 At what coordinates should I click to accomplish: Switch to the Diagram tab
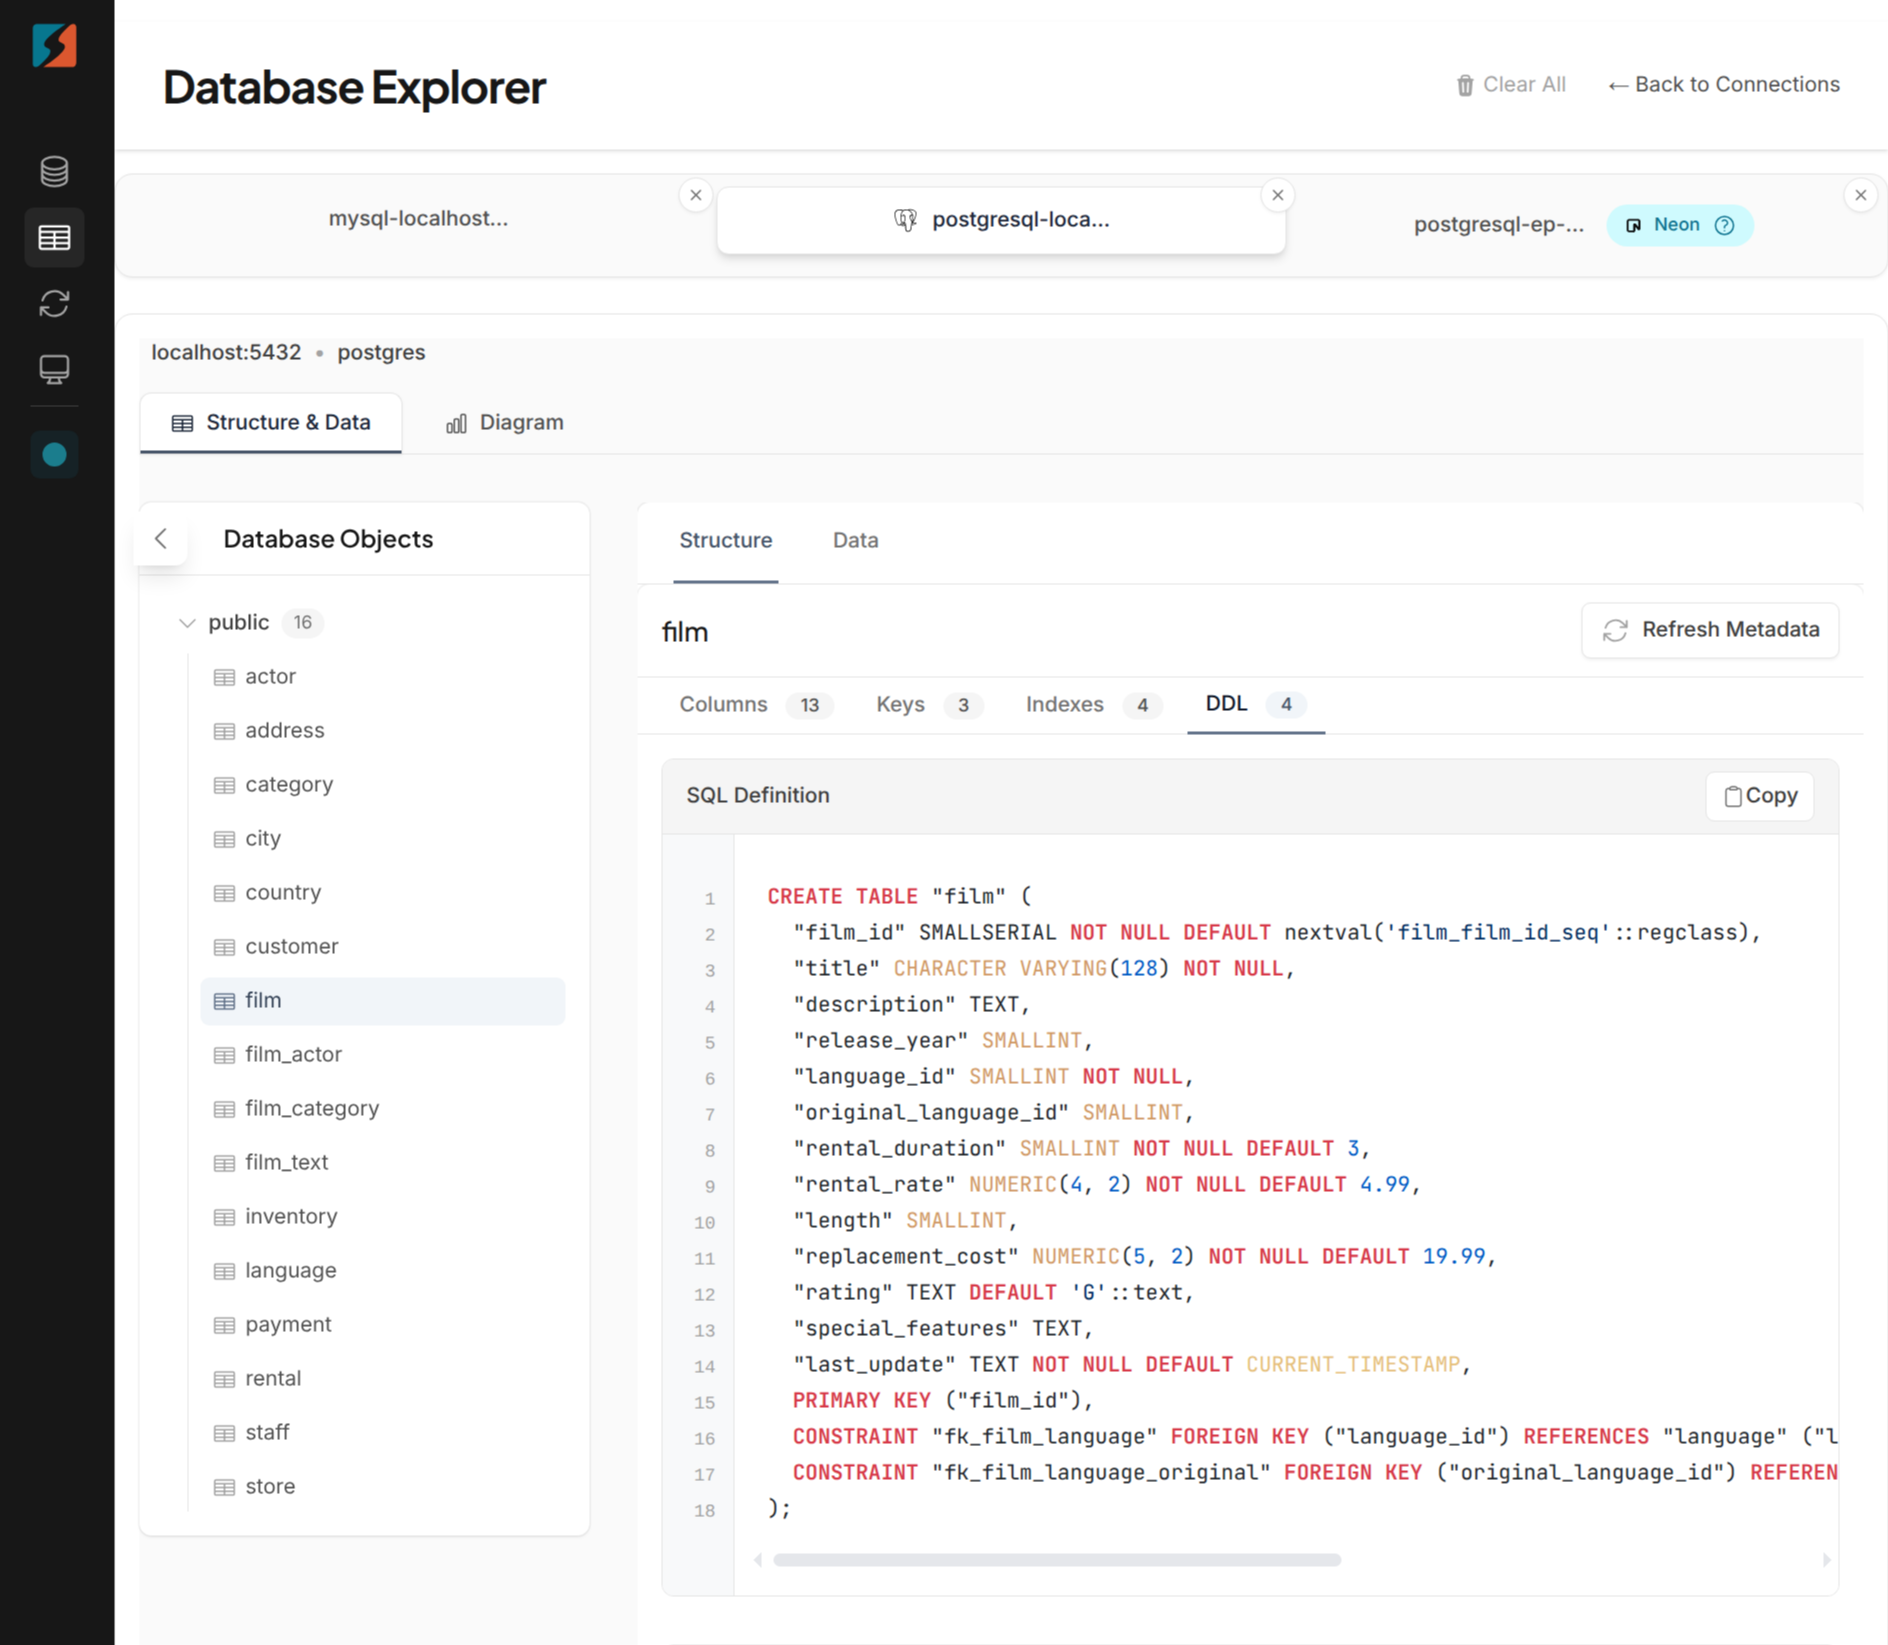(x=504, y=422)
